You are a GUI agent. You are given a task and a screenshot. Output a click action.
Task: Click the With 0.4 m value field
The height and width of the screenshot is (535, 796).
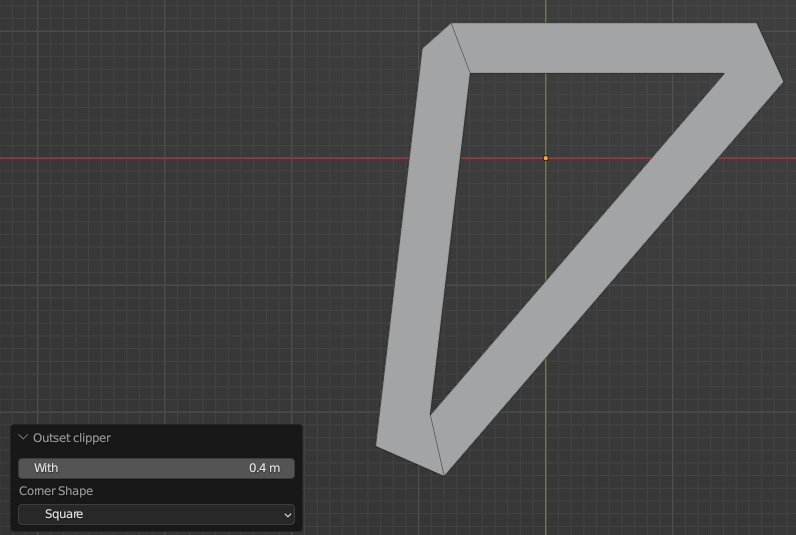(x=156, y=468)
